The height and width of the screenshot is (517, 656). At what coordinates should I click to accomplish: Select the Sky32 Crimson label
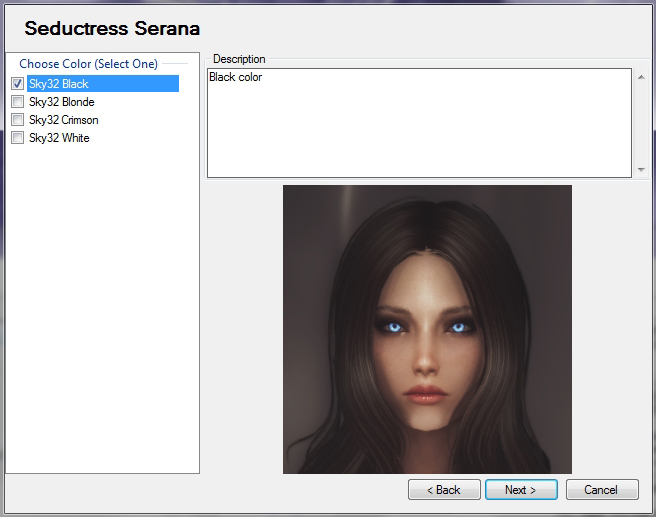(x=64, y=120)
